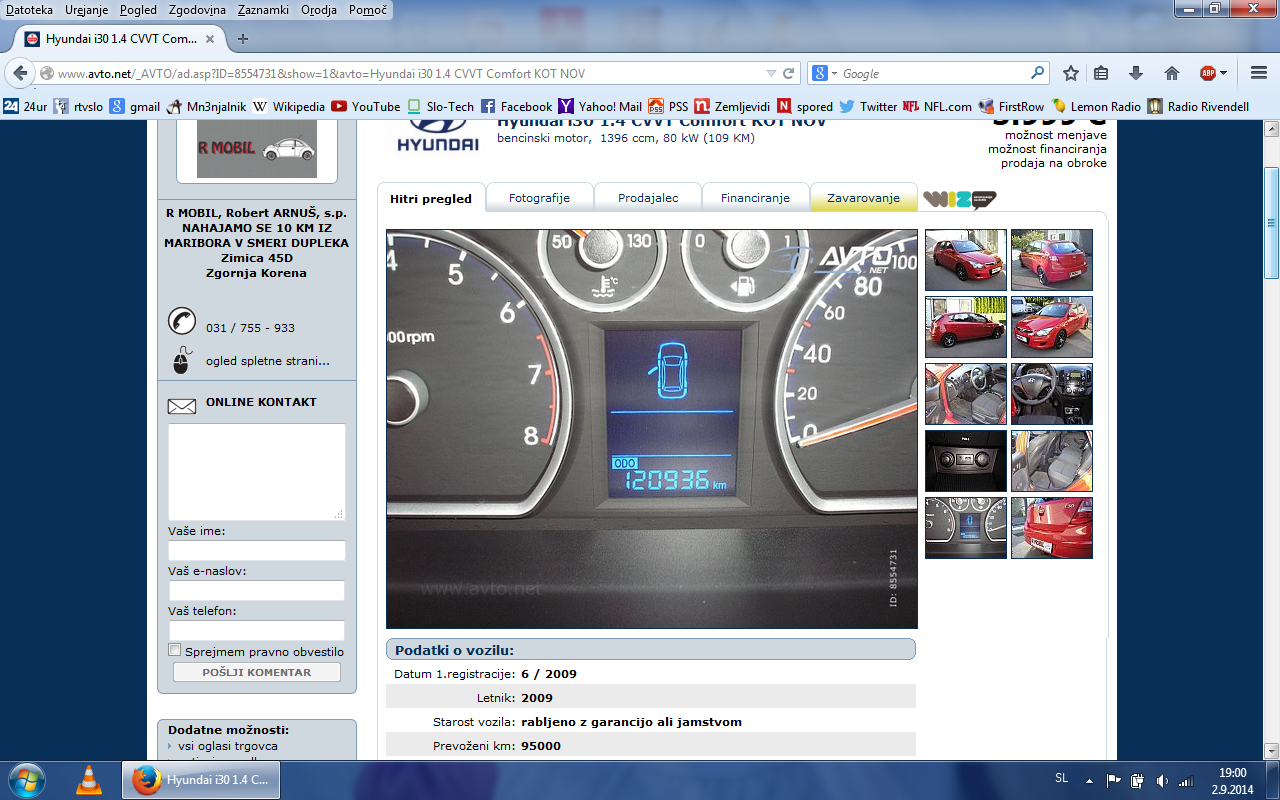
Task: Open the Twitter bookmark
Action: [x=869, y=106]
